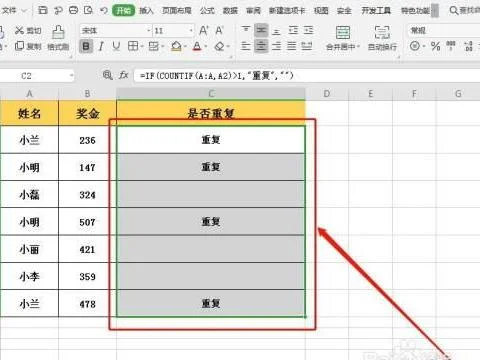The width and height of the screenshot is (480, 360).
Task: Click the fx Insert Function icon
Action: pos(124,75)
